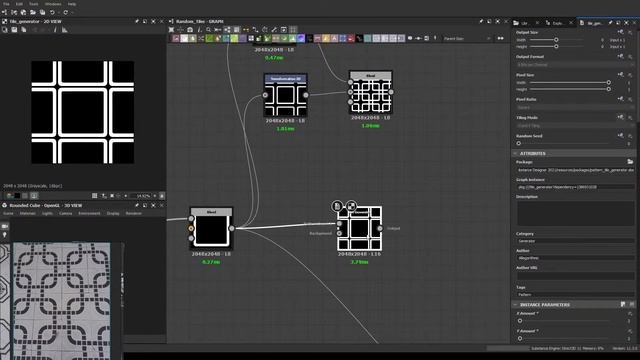
Task: Adjust the Output Size Height slider
Action: pos(556,47)
